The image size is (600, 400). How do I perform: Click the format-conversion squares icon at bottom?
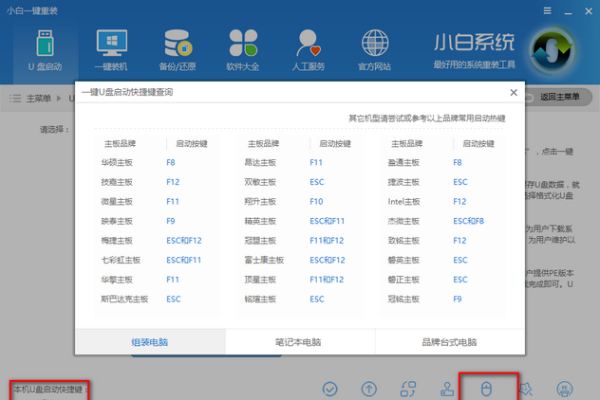click(408, 389)
